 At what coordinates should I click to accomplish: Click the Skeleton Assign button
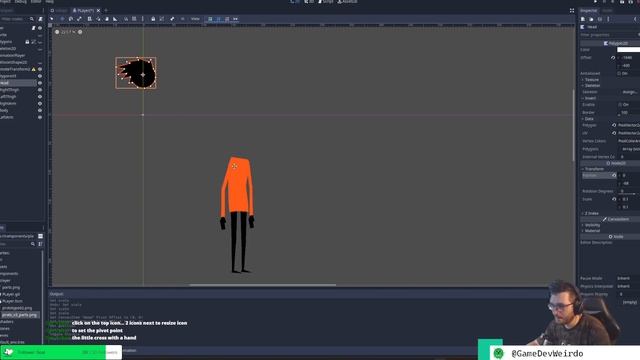tap(629, 92)
